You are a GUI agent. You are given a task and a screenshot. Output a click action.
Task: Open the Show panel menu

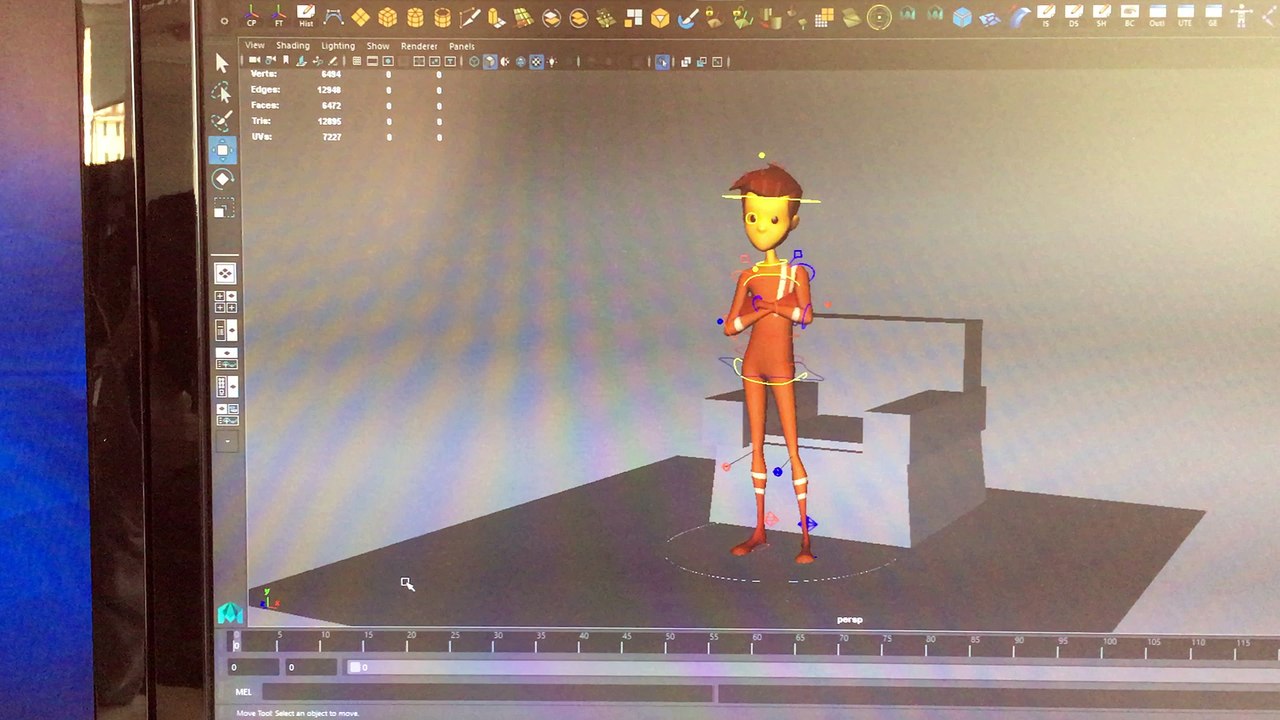pos(378,46)
